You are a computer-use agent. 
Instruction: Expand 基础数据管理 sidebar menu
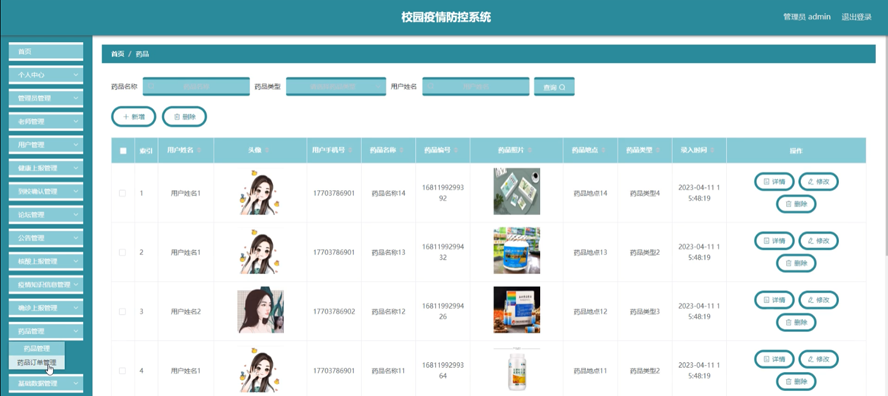(46, 384)
